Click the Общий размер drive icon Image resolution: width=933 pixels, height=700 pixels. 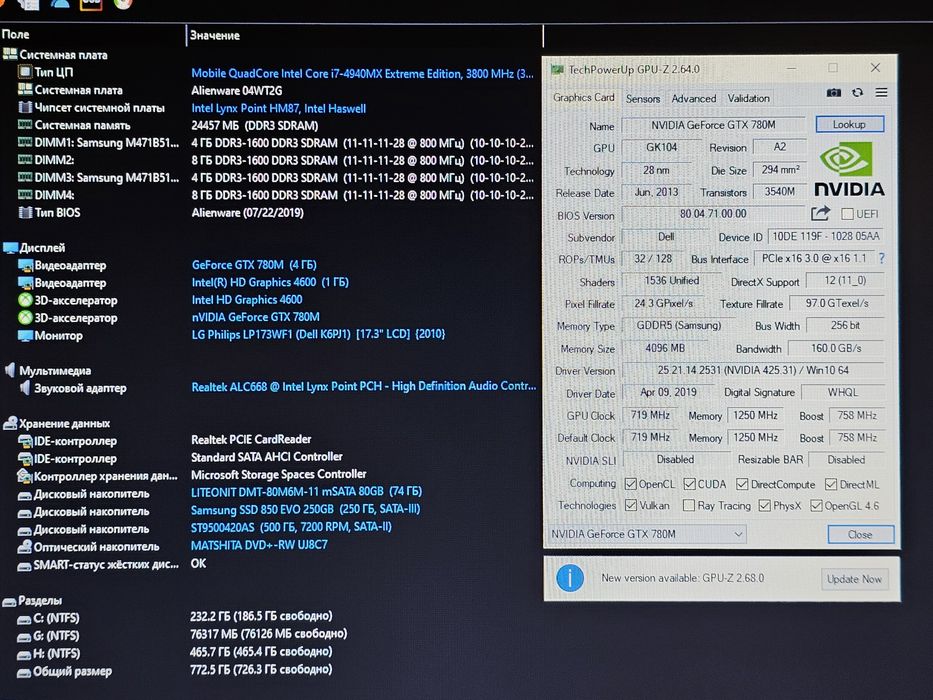[x=24, y=673]
